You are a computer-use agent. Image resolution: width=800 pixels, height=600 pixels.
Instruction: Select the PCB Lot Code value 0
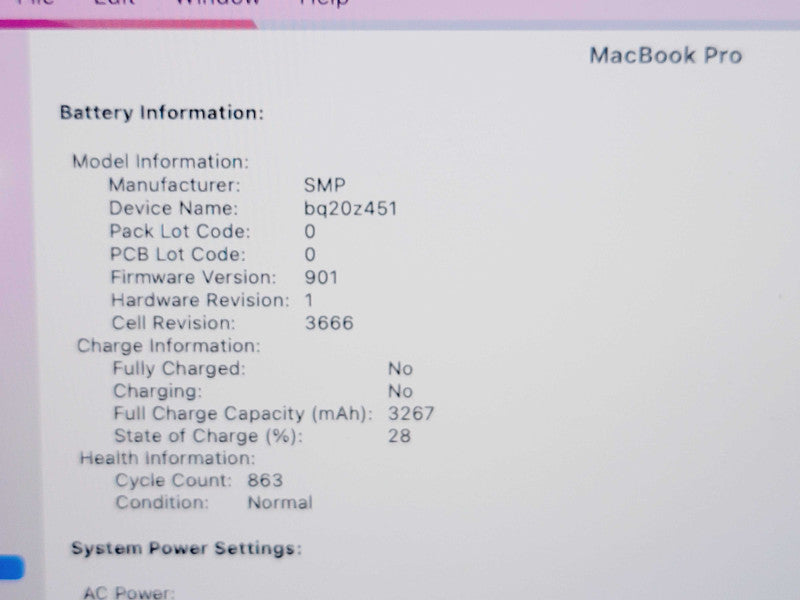pos(310,255)
